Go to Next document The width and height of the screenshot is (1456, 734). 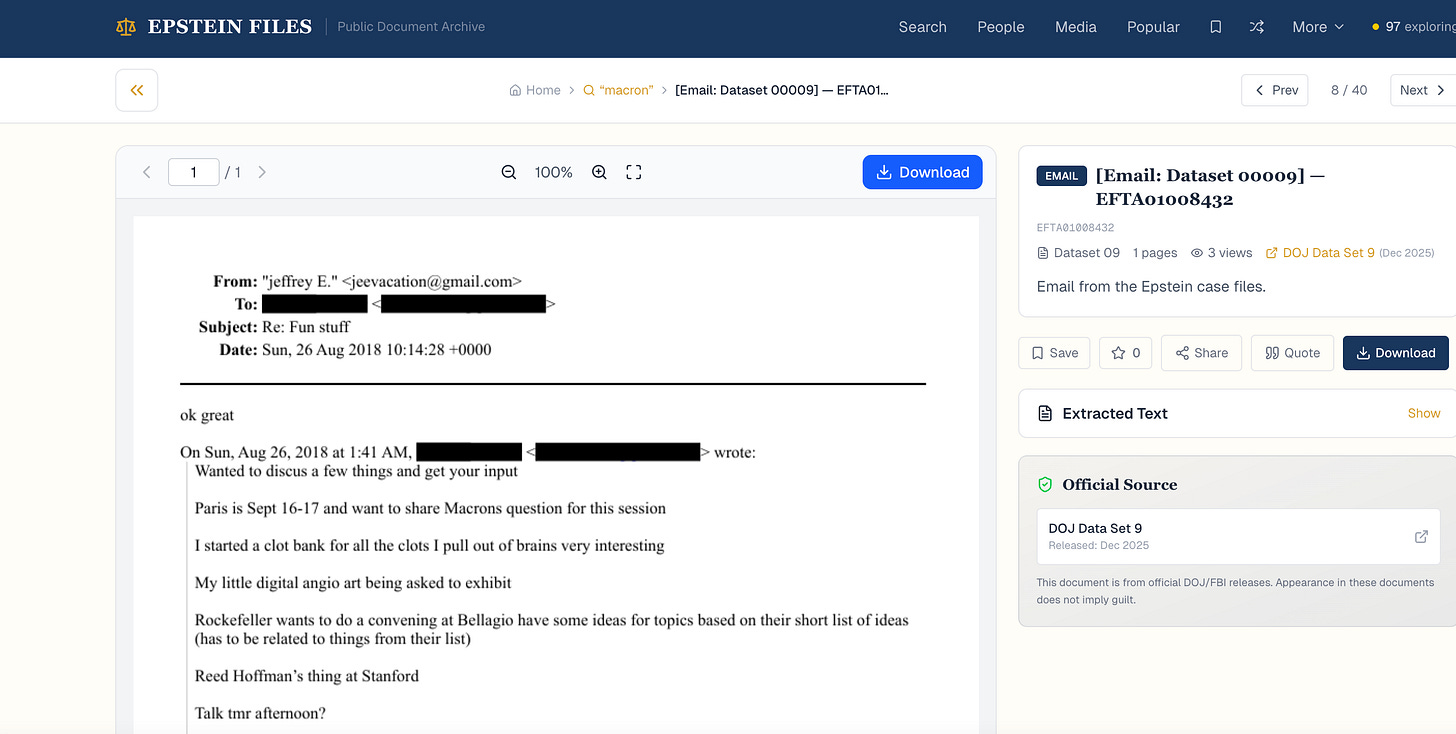[x=1423, y=90]
